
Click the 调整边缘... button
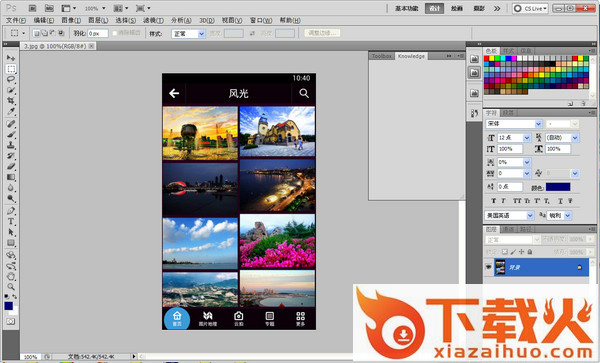click(x=322, y=33)
